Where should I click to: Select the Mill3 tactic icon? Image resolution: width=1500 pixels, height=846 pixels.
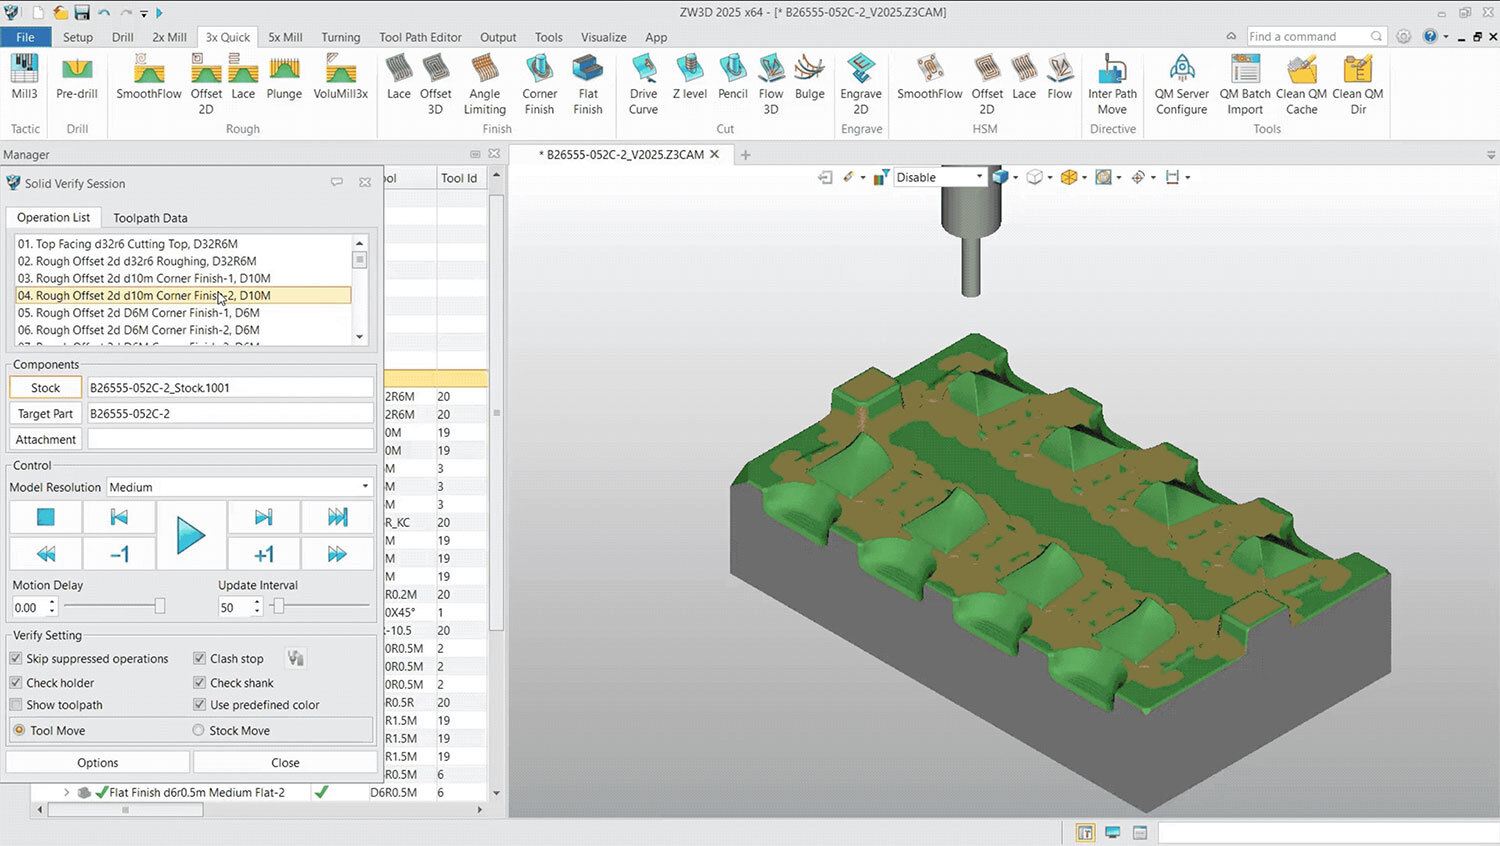pos(24,78)
